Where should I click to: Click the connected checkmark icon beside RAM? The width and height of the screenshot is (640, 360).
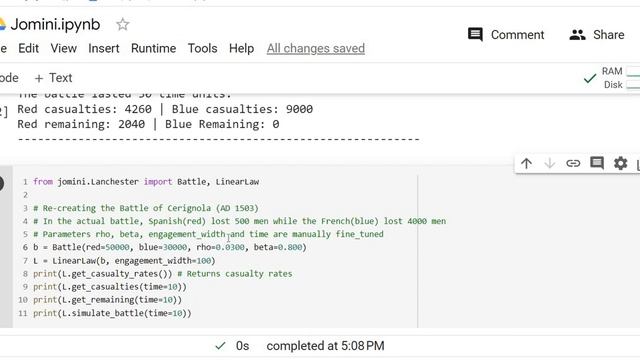coord(590,78)
